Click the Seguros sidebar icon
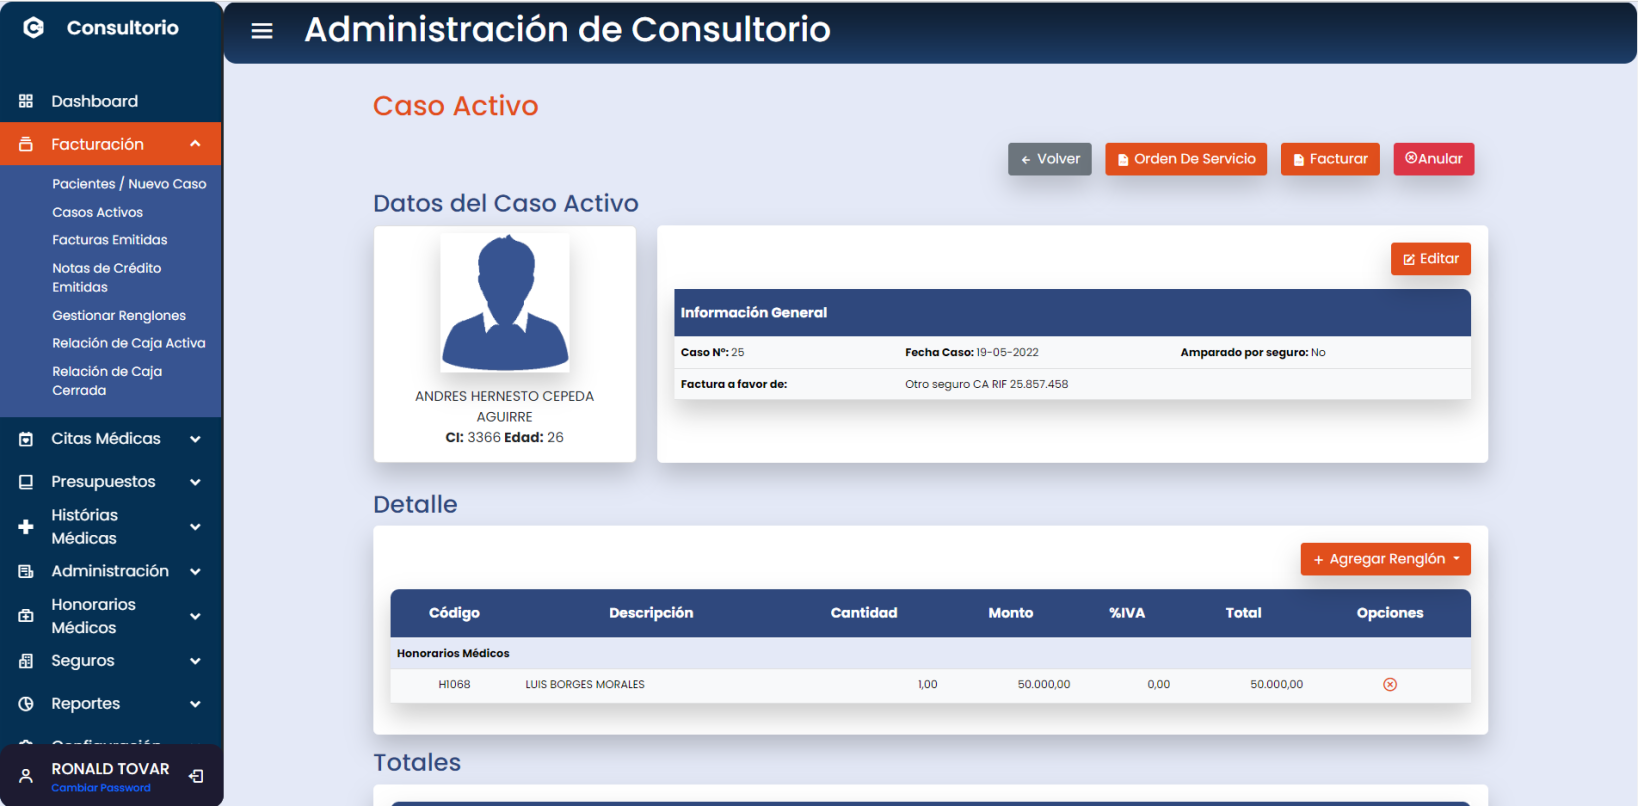The width and height of the screenshot is (1638, 806). pyautogui.click(x=26, y=661)
